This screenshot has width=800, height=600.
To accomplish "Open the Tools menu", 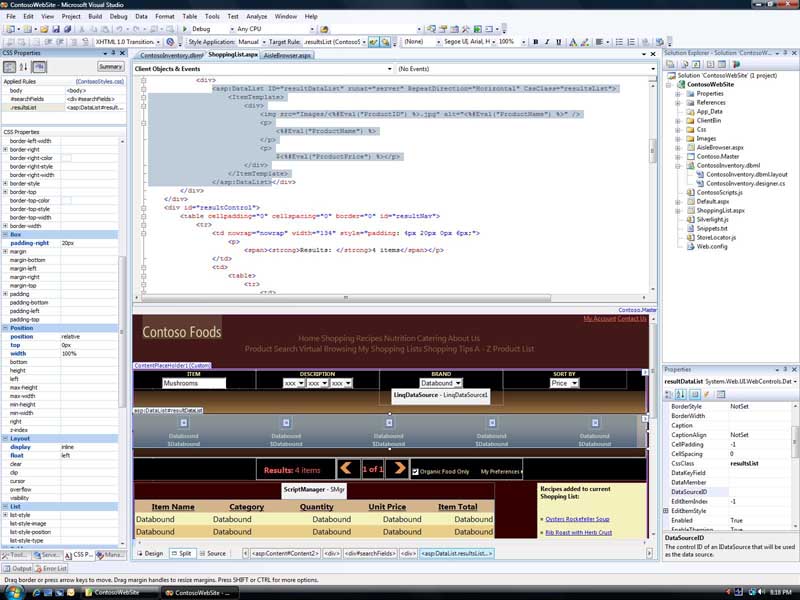I will pyautogui.click(x=212, y=16).
